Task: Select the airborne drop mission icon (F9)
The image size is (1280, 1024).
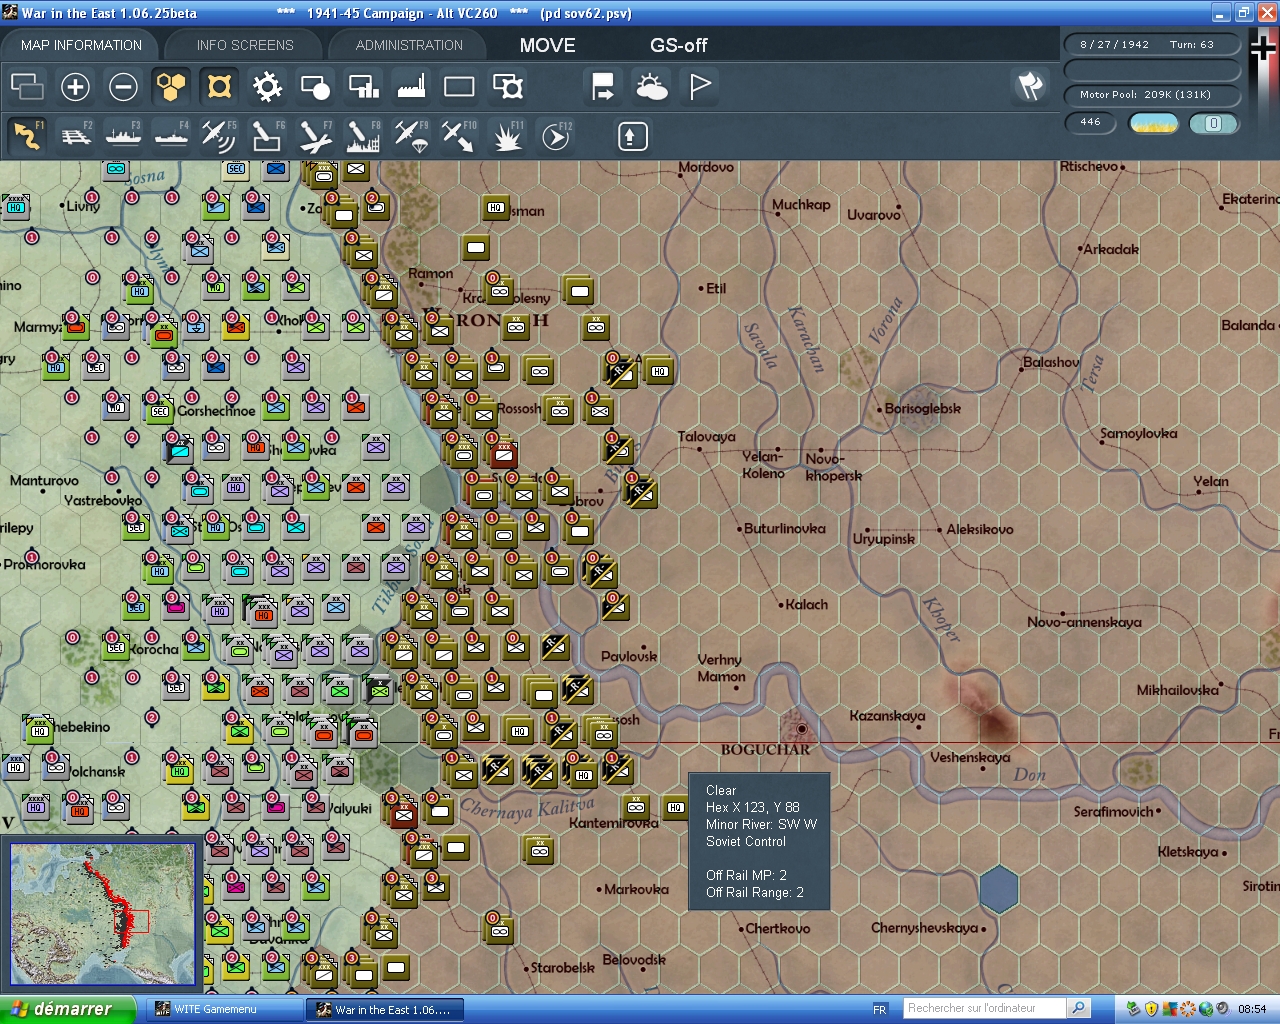Action: coord(411,135)
